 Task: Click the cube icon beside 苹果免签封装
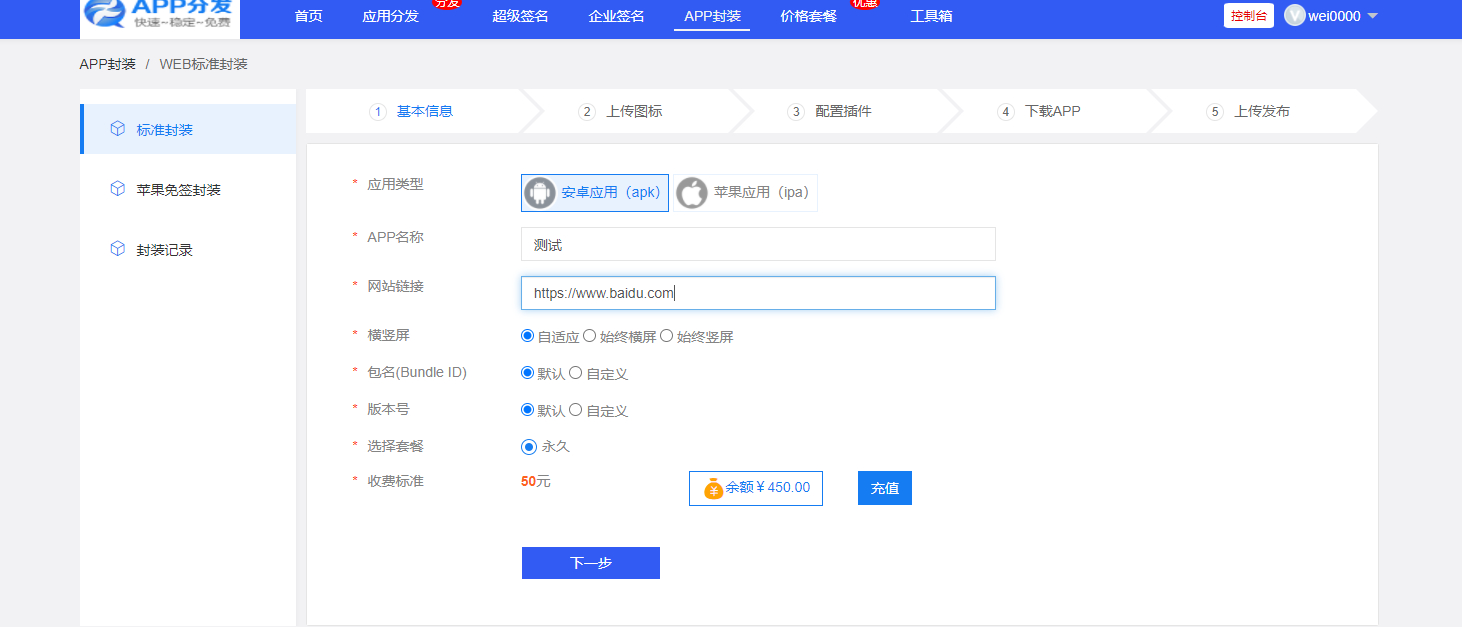point(117,189)
